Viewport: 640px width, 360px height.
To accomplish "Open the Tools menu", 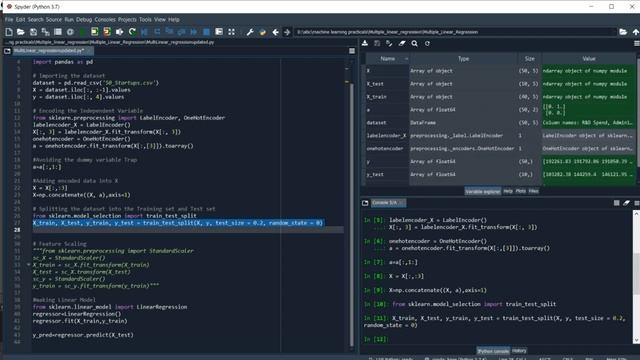I will click(145, 19).
